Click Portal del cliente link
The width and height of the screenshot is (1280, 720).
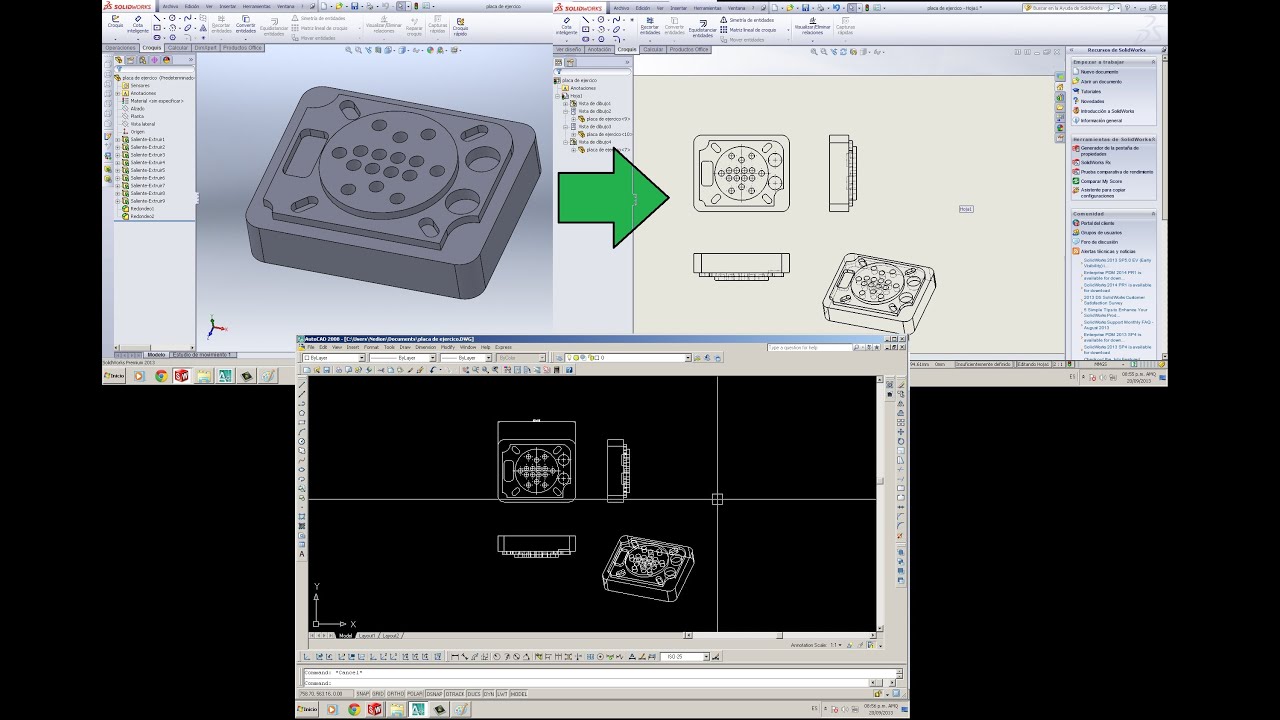pos(1098,223)
